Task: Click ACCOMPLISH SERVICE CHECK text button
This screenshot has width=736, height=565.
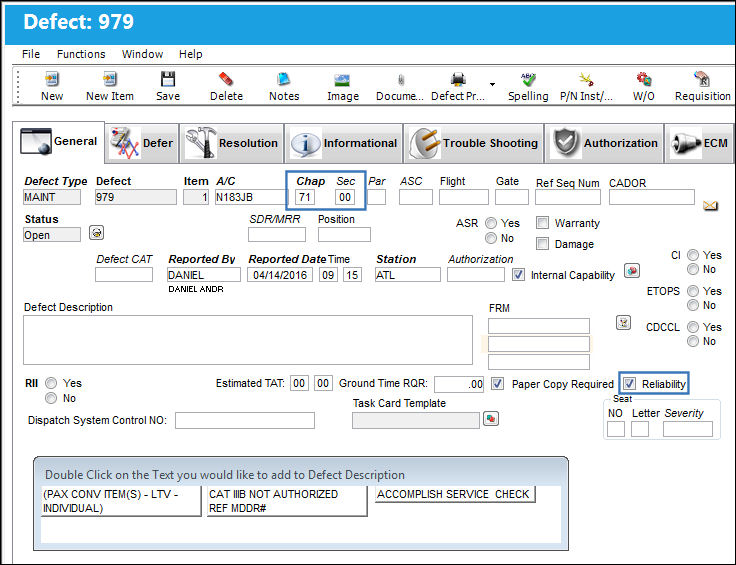Action: (455, 494)
